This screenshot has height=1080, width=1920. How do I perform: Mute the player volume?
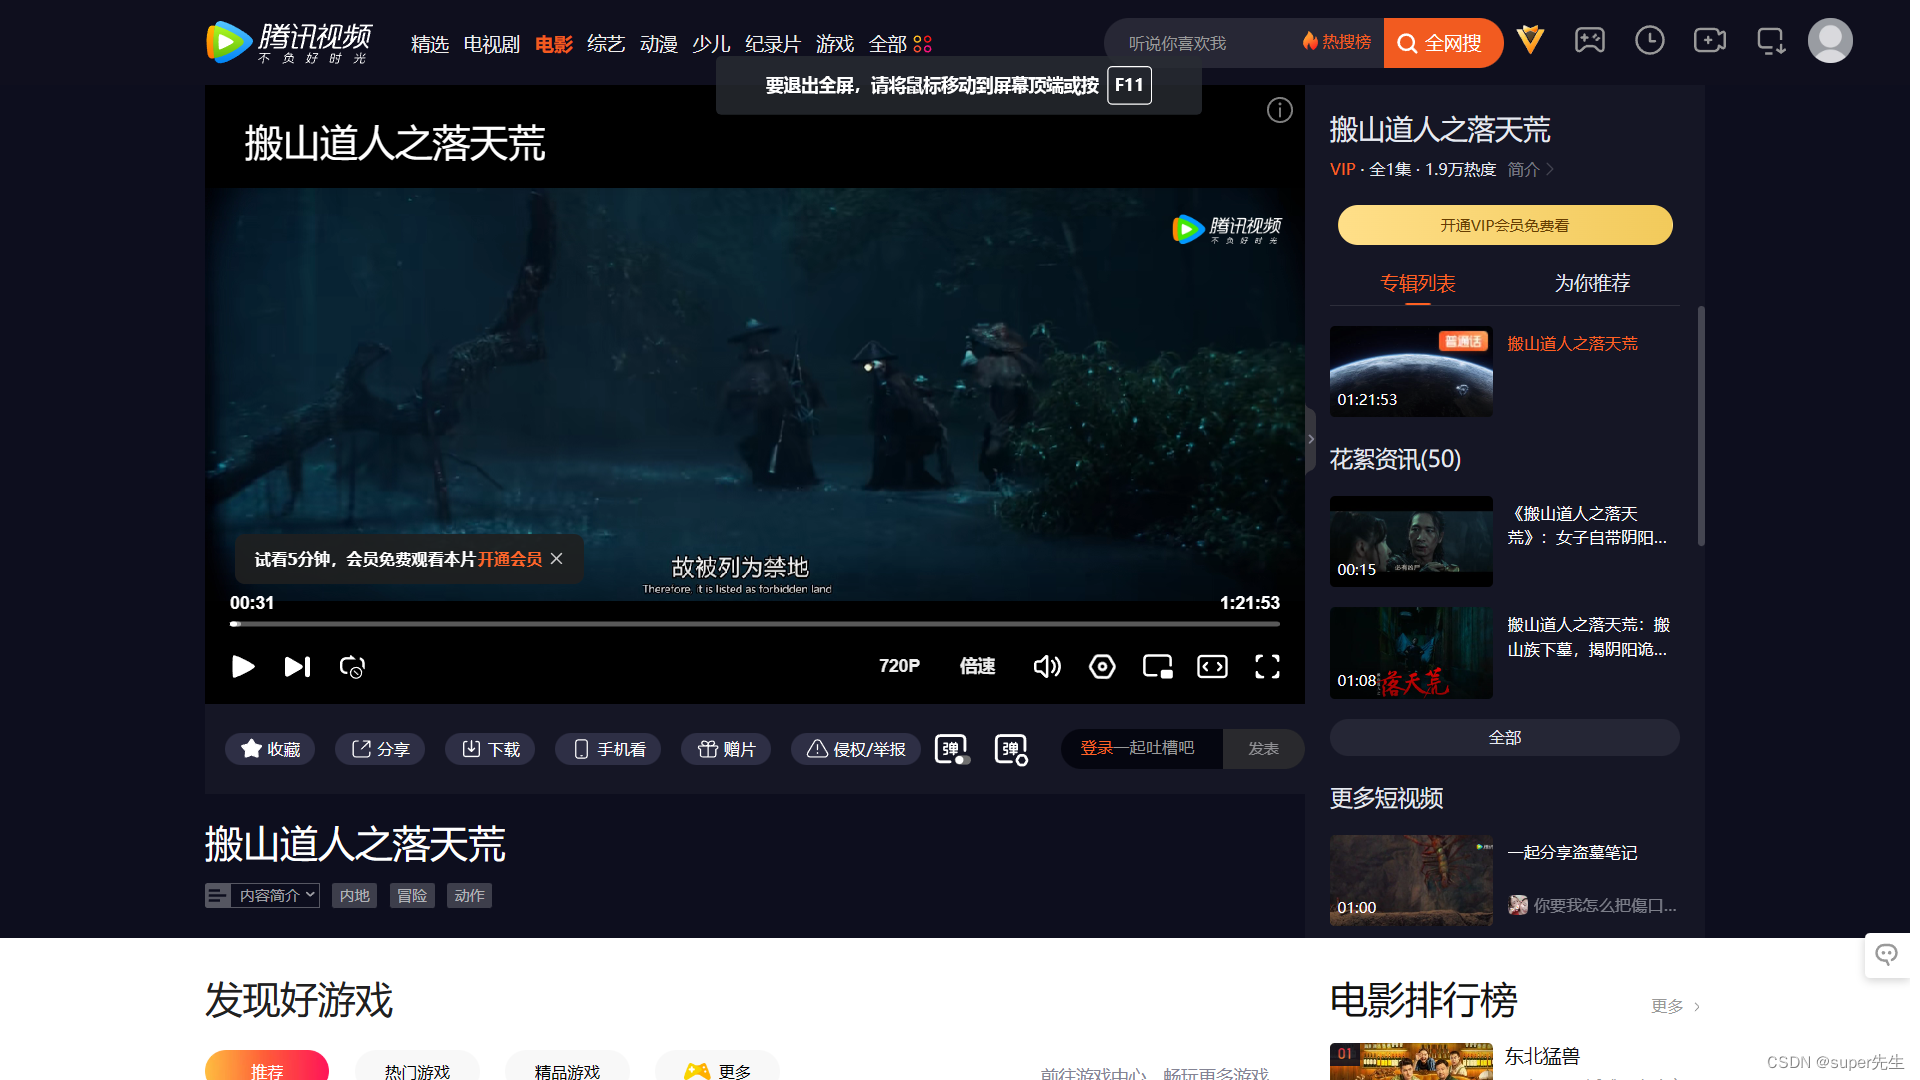tap(1047, 667)
